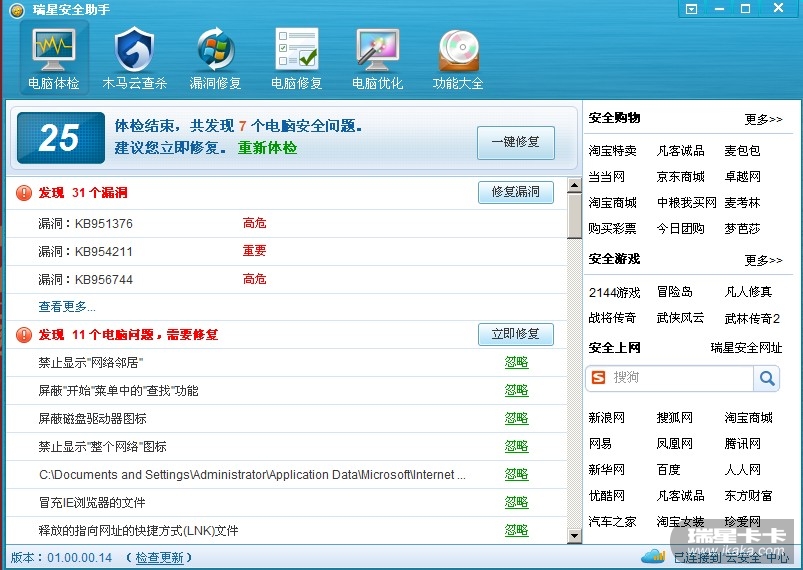Viewport: 803px width, 570px height.
Task: Open the 漏洞修复 Windows icon
Action: point(216,50)
